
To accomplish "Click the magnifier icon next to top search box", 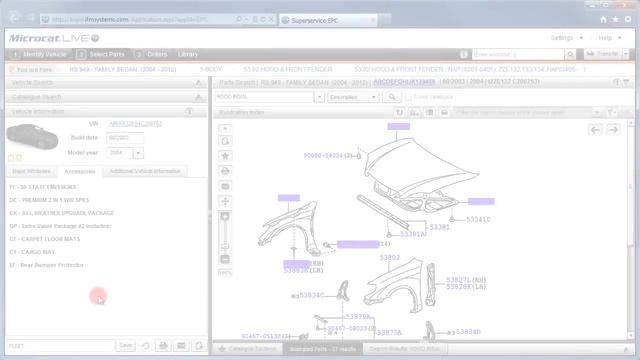I will (570, 54).
